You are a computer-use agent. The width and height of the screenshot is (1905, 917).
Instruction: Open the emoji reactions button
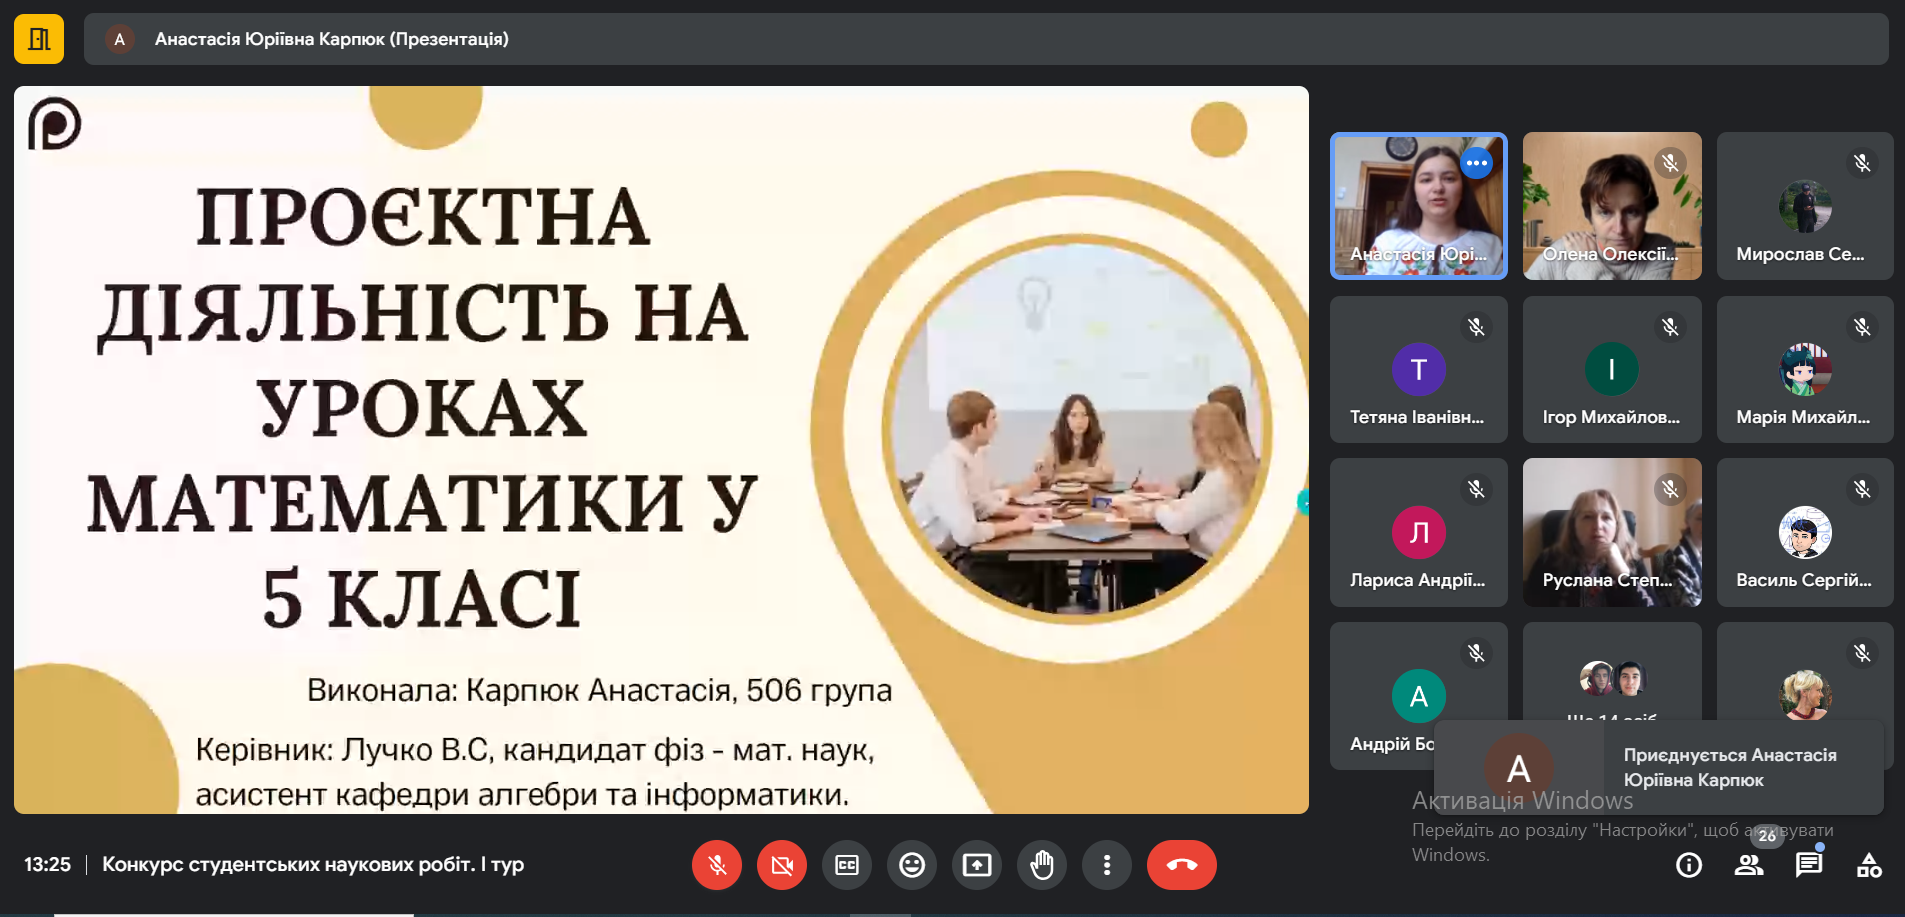point(912,865)
